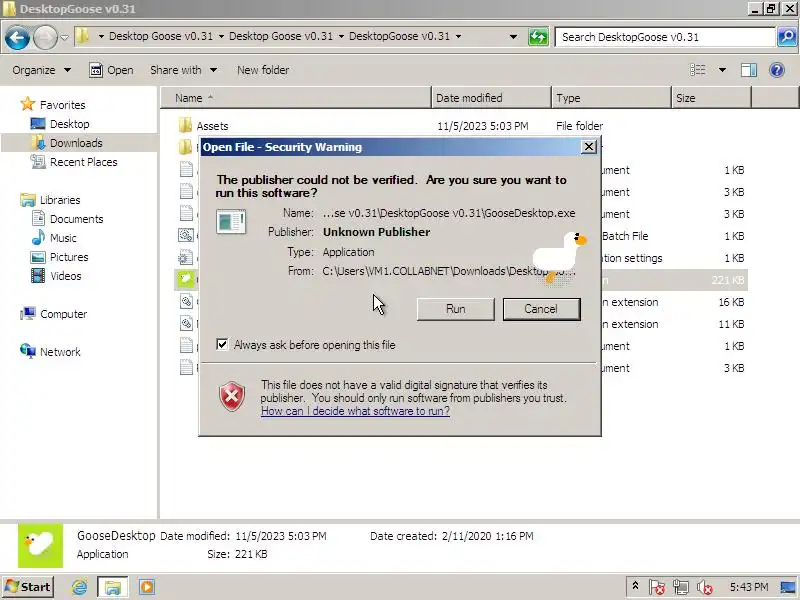Select Recent Places in the sidebar
The width and height of the screenshot is (800, 600).
pos(74,162)
